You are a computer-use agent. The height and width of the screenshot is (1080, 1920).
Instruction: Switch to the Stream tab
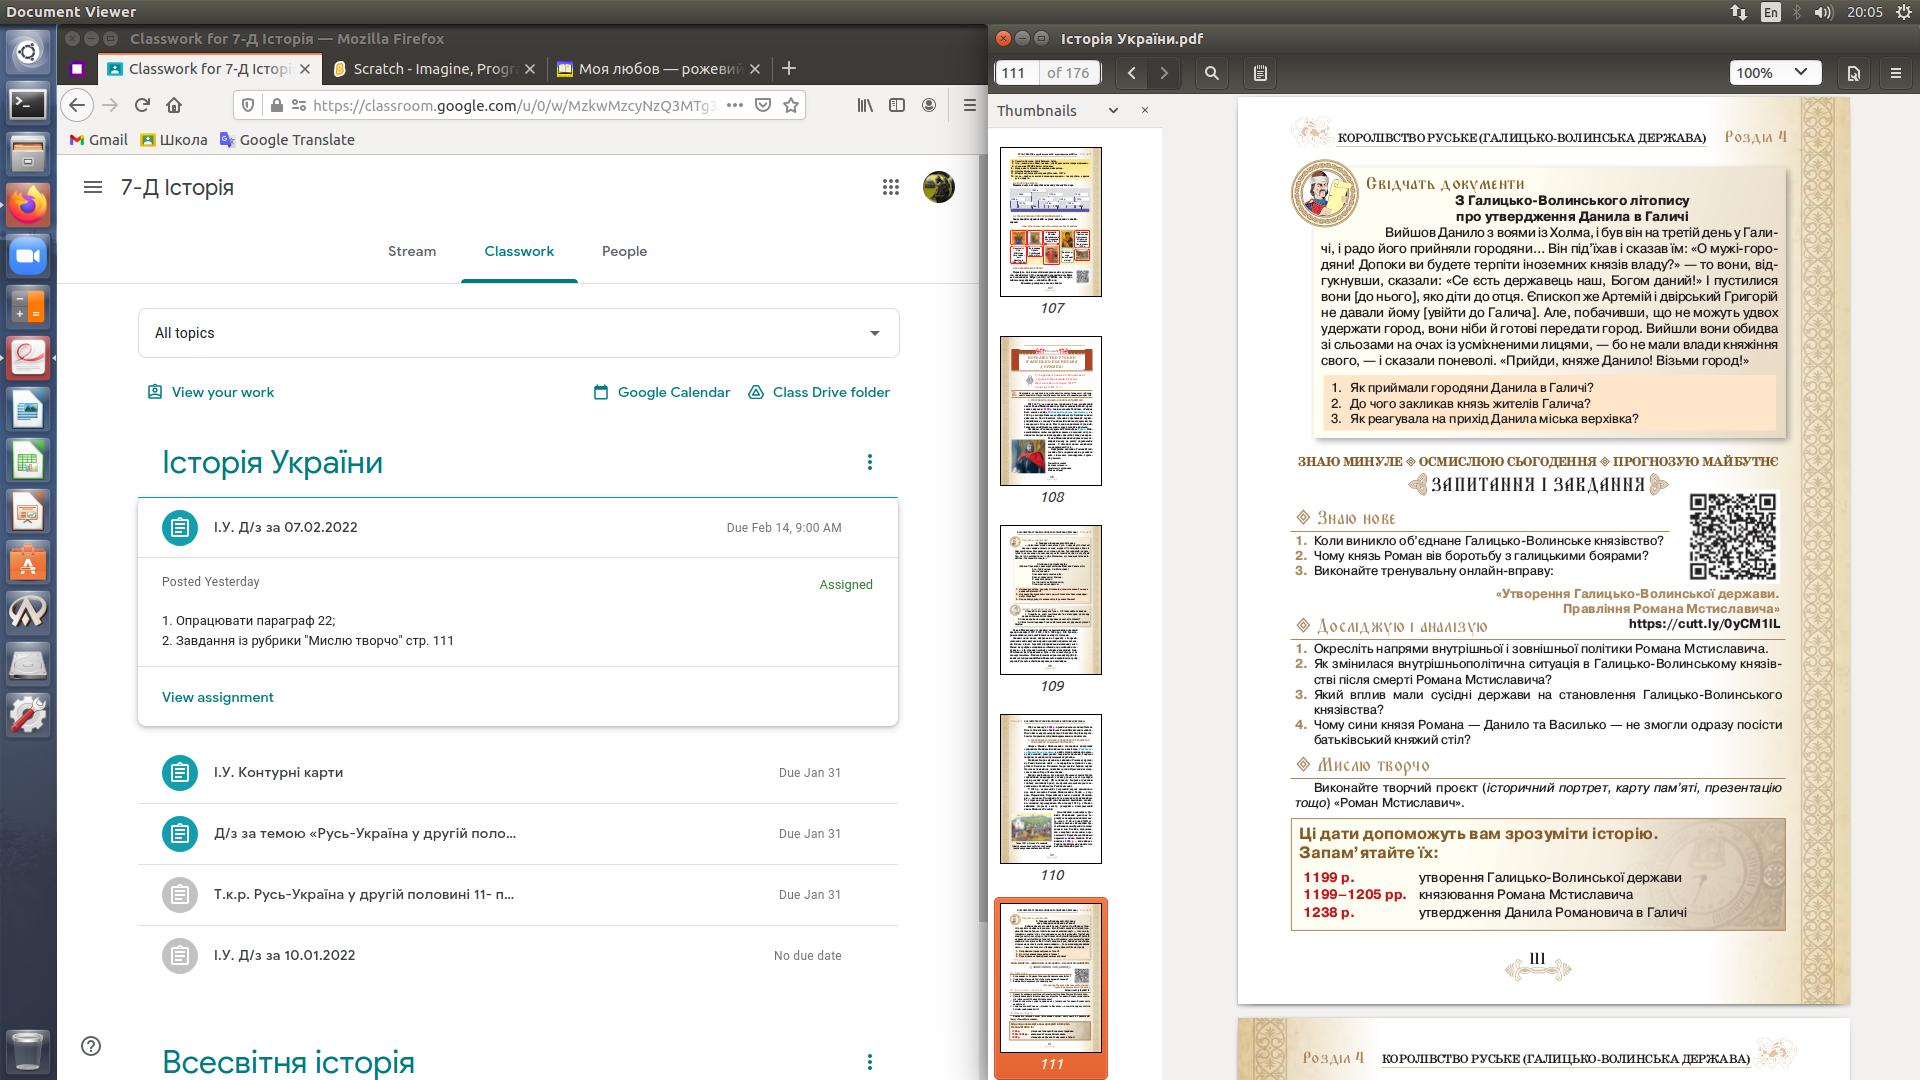point(412,251)
